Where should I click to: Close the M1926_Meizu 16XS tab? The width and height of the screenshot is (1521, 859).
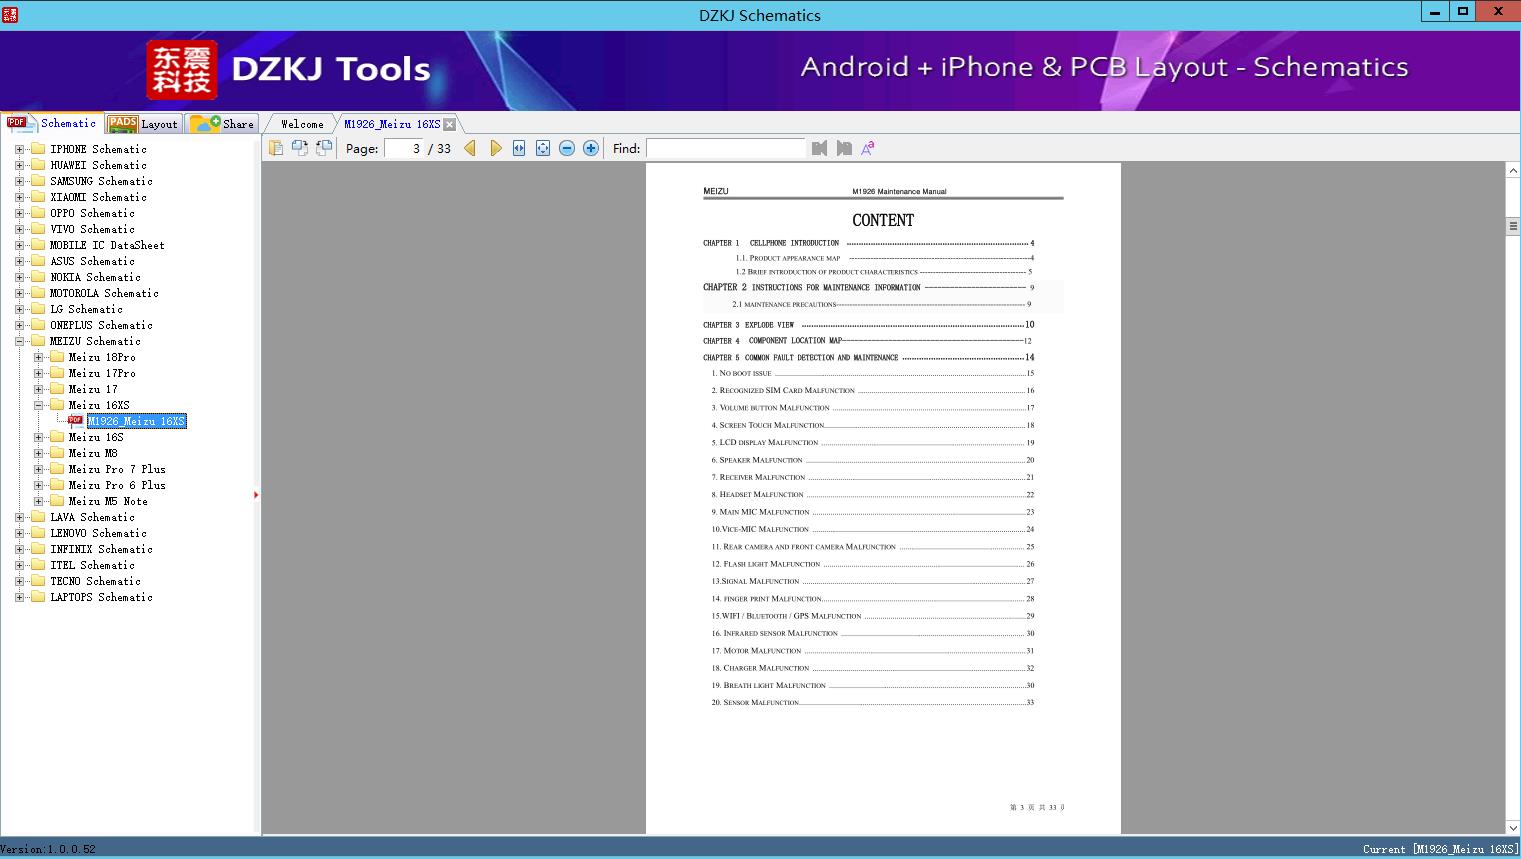pos(450,124)
